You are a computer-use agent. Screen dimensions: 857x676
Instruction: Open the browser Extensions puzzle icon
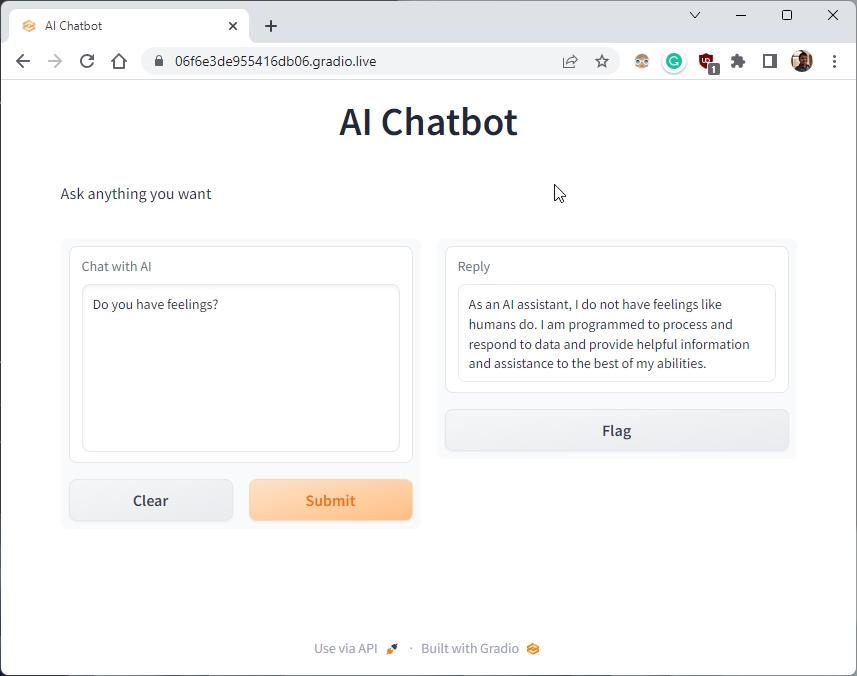[738, 61]
